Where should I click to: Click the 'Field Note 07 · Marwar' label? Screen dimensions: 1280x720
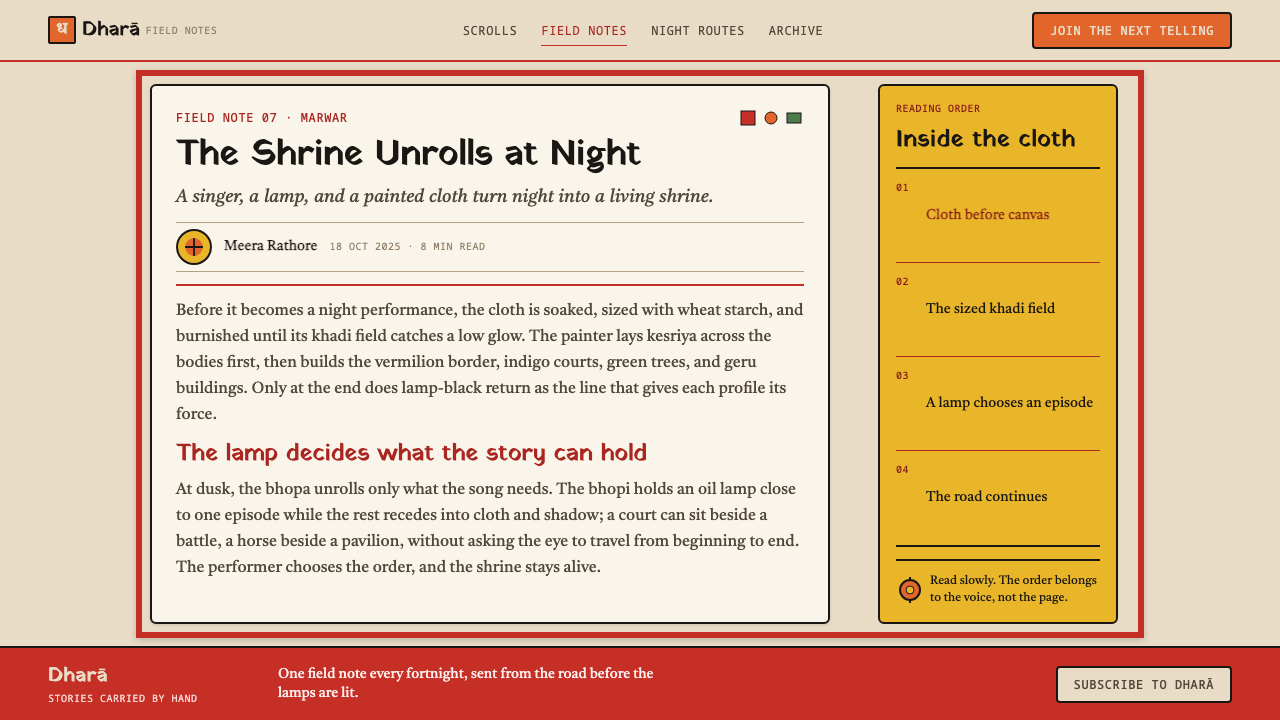[x=262, y=118]
